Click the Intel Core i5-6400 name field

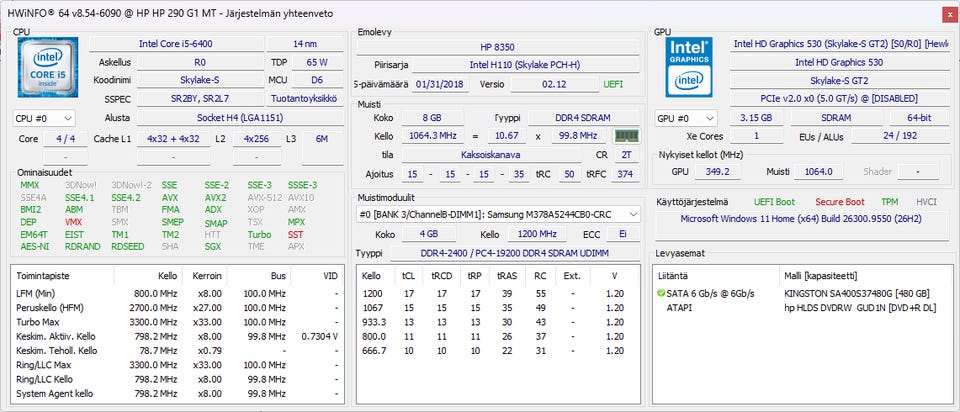tap(176, 44)
